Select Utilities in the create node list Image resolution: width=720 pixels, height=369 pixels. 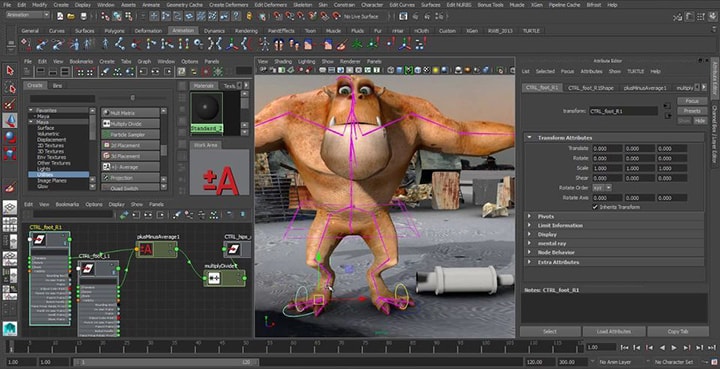click(x=59, y=175)
